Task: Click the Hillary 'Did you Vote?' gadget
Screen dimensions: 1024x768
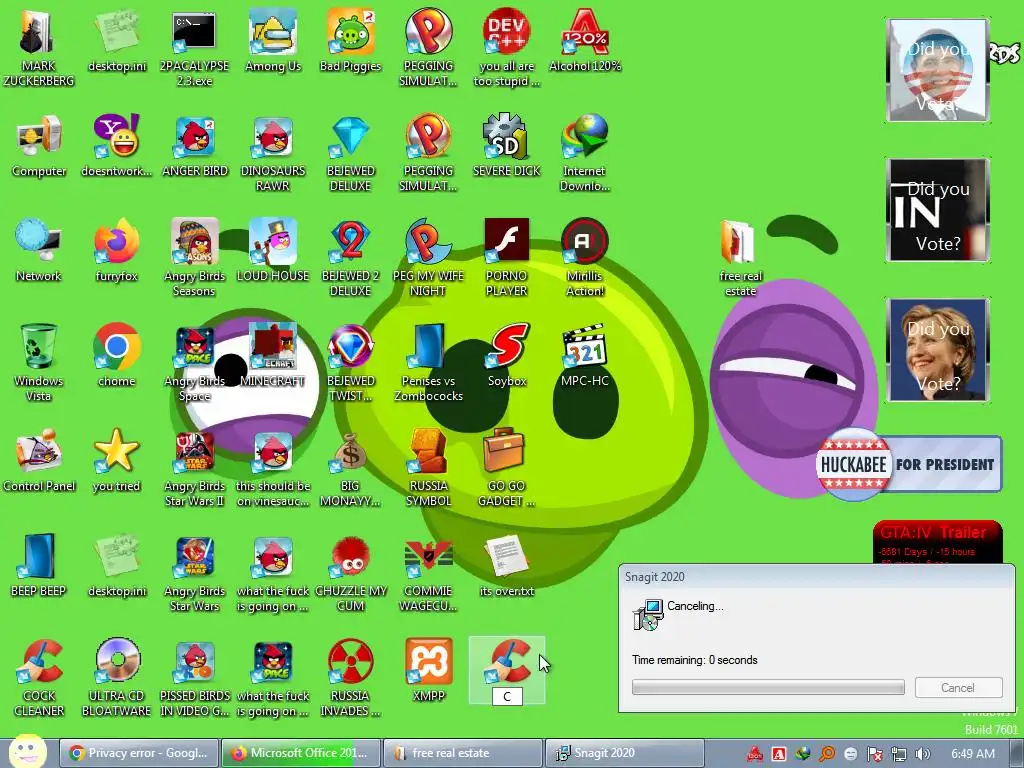Action: click(937, 350)
